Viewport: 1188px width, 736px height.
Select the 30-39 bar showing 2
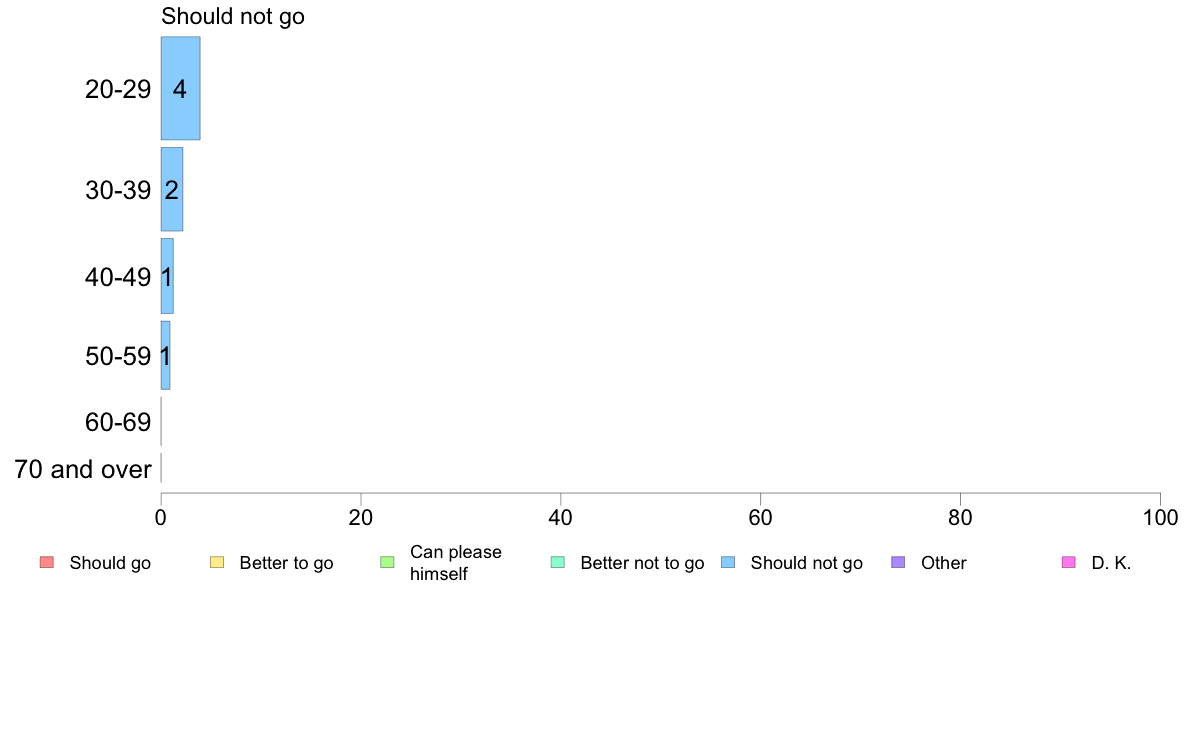pos(172,189)
